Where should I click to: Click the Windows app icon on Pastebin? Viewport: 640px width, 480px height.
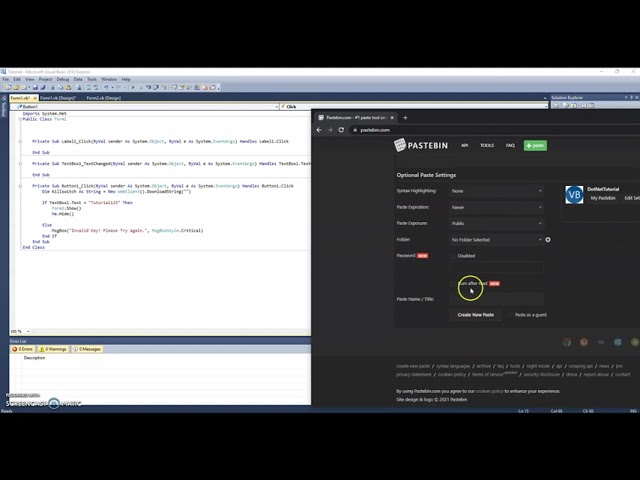(618, 342)
